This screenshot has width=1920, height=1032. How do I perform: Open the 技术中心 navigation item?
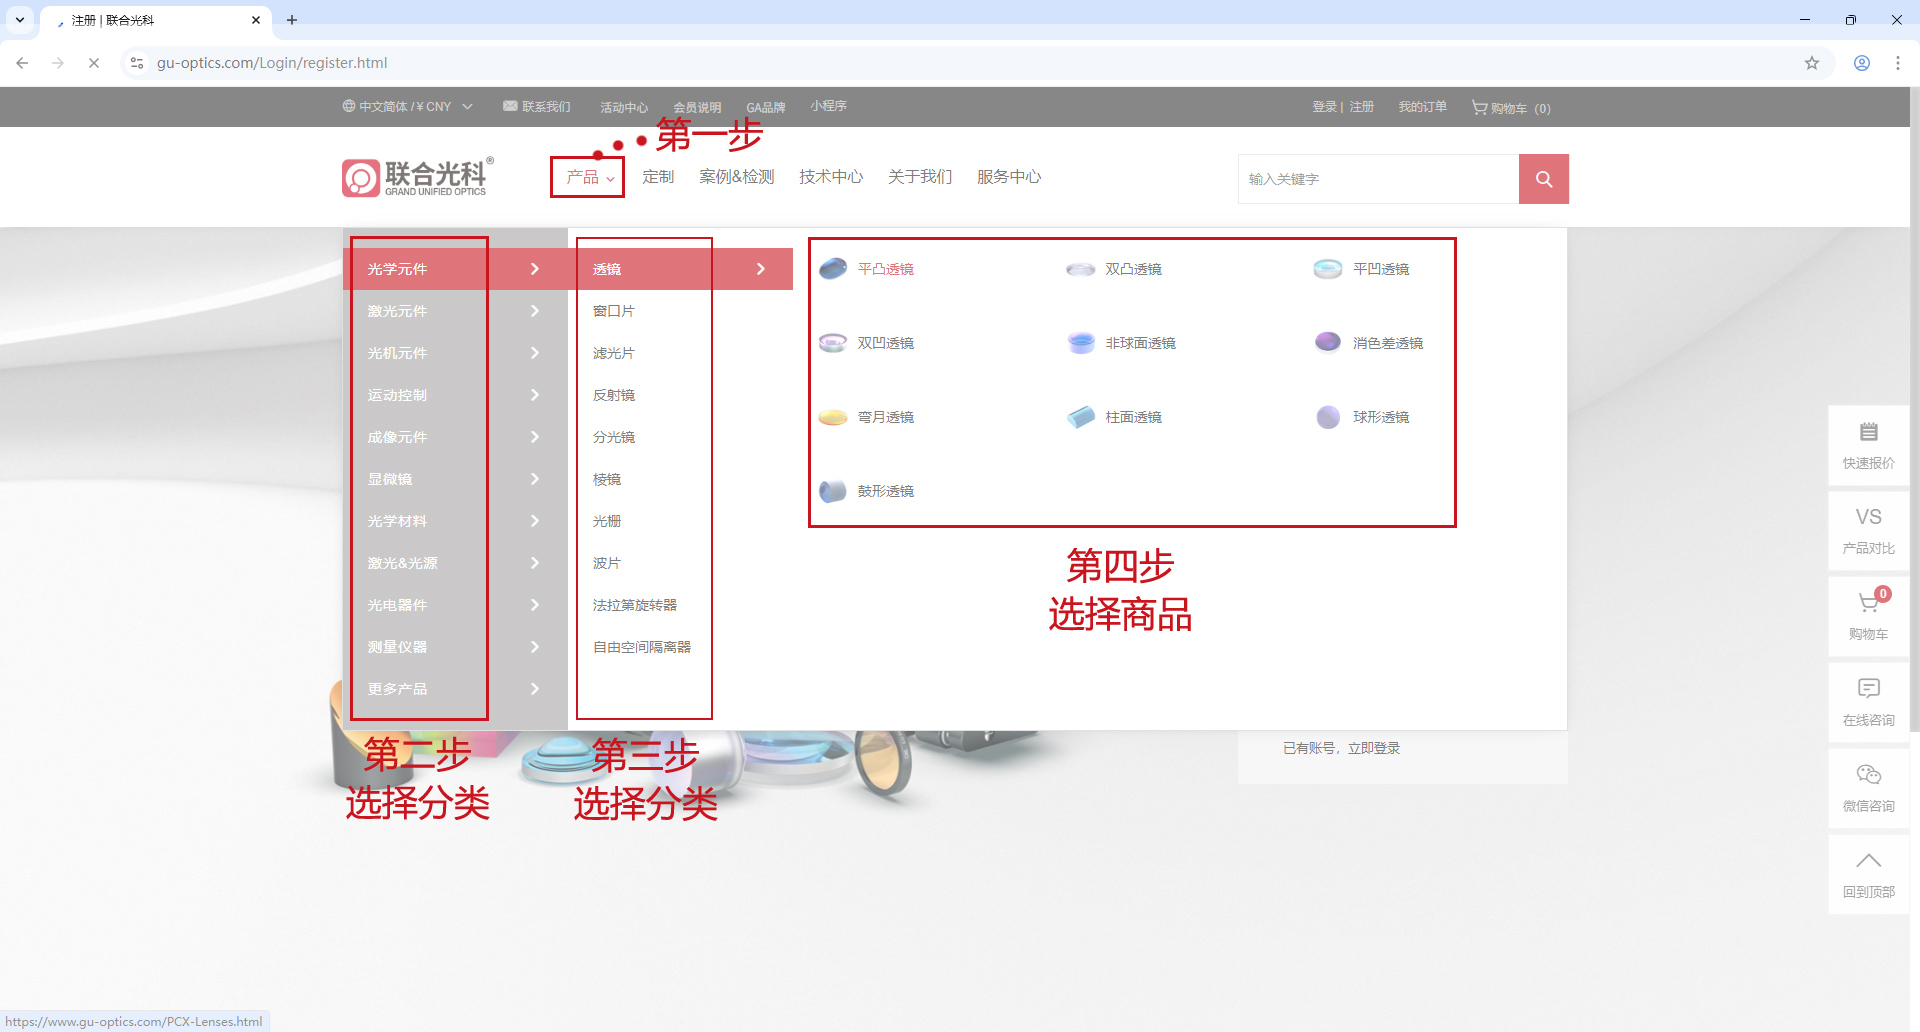(830, 177)
